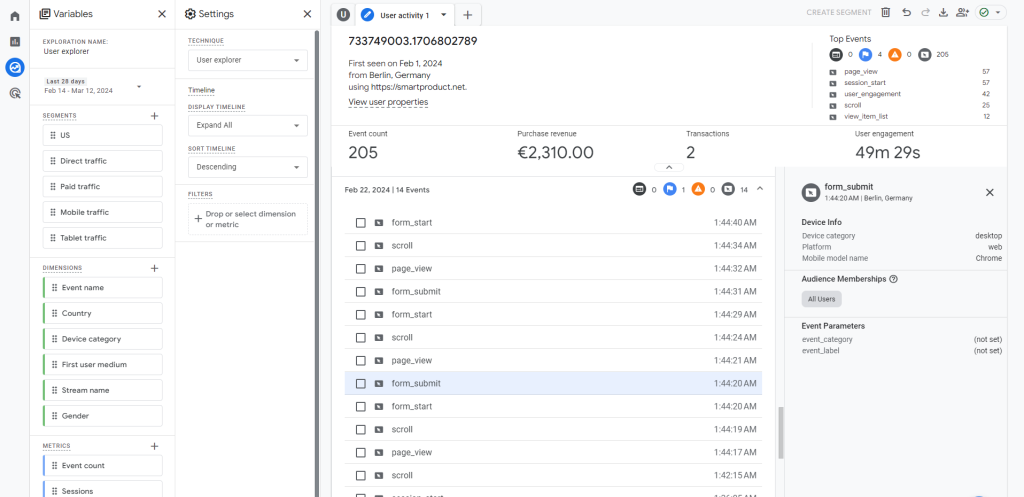The image size is (1024, 497).
Task: Open the Advertising icon in left sidebar
Action: click(x=14, y=93)
